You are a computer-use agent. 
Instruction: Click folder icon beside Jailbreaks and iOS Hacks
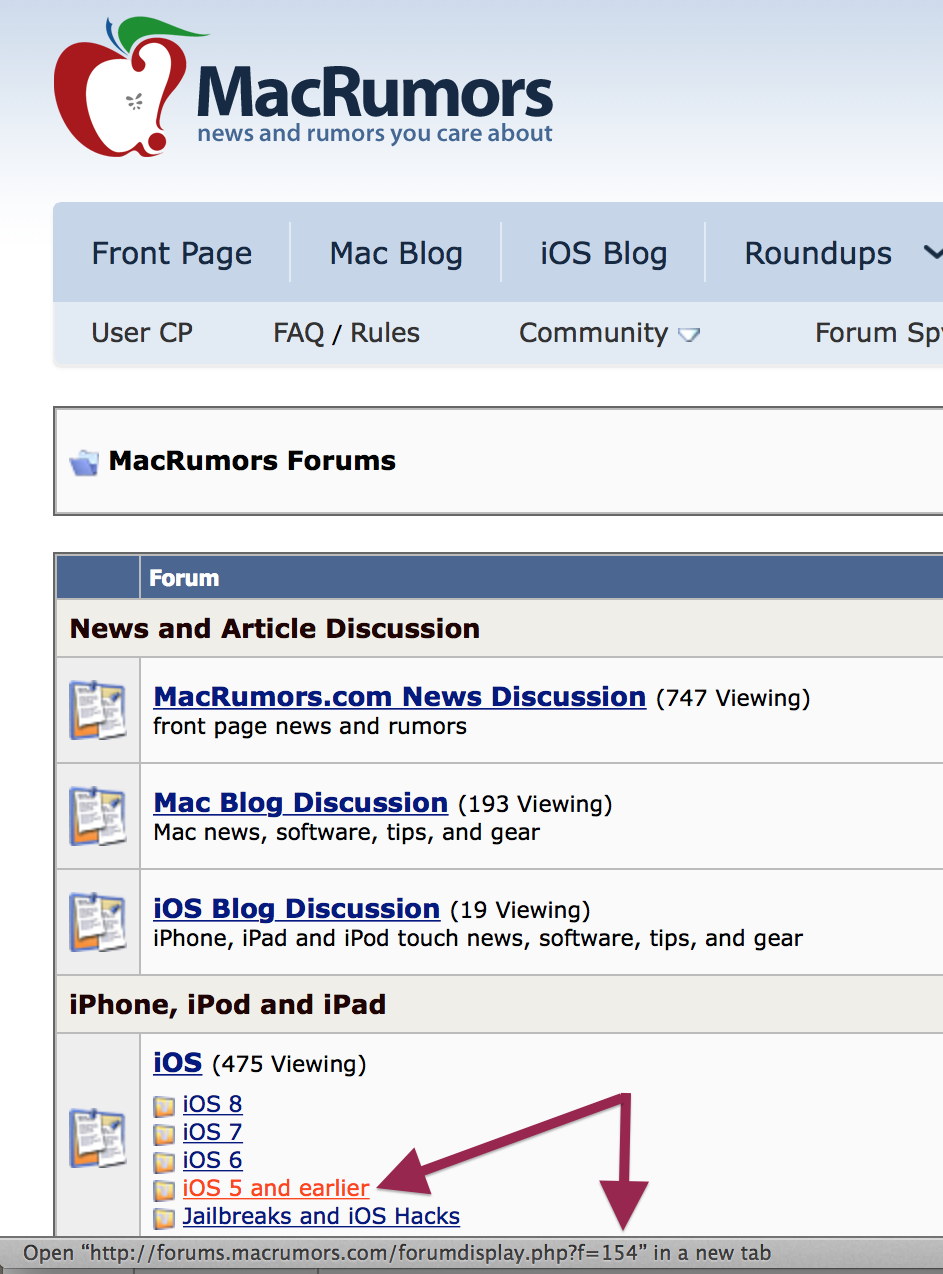(x=163, y=1219)
